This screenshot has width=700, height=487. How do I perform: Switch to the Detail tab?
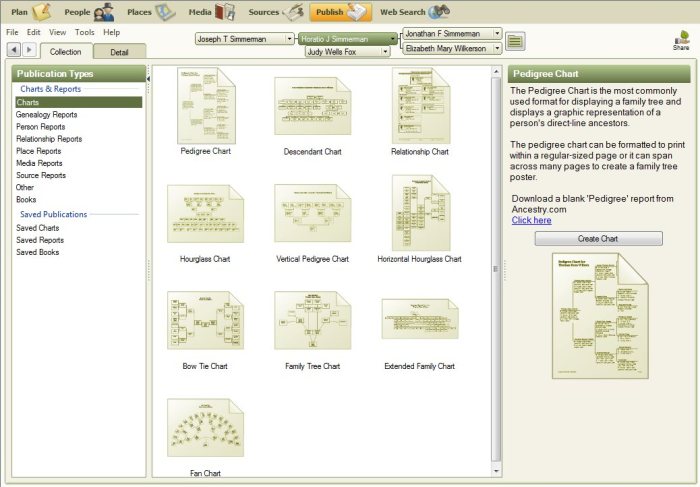[118, 52]
